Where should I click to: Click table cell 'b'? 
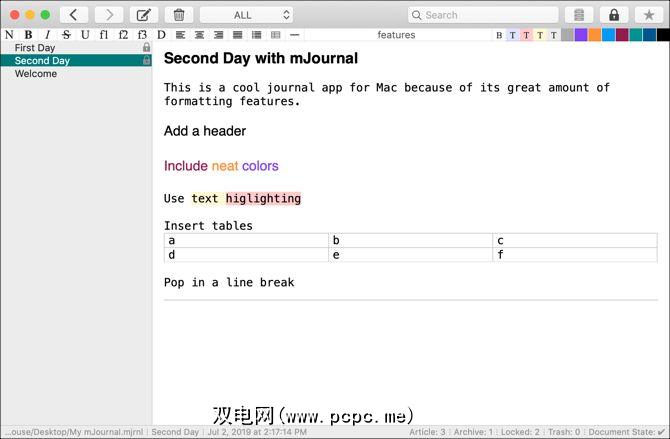410,240
